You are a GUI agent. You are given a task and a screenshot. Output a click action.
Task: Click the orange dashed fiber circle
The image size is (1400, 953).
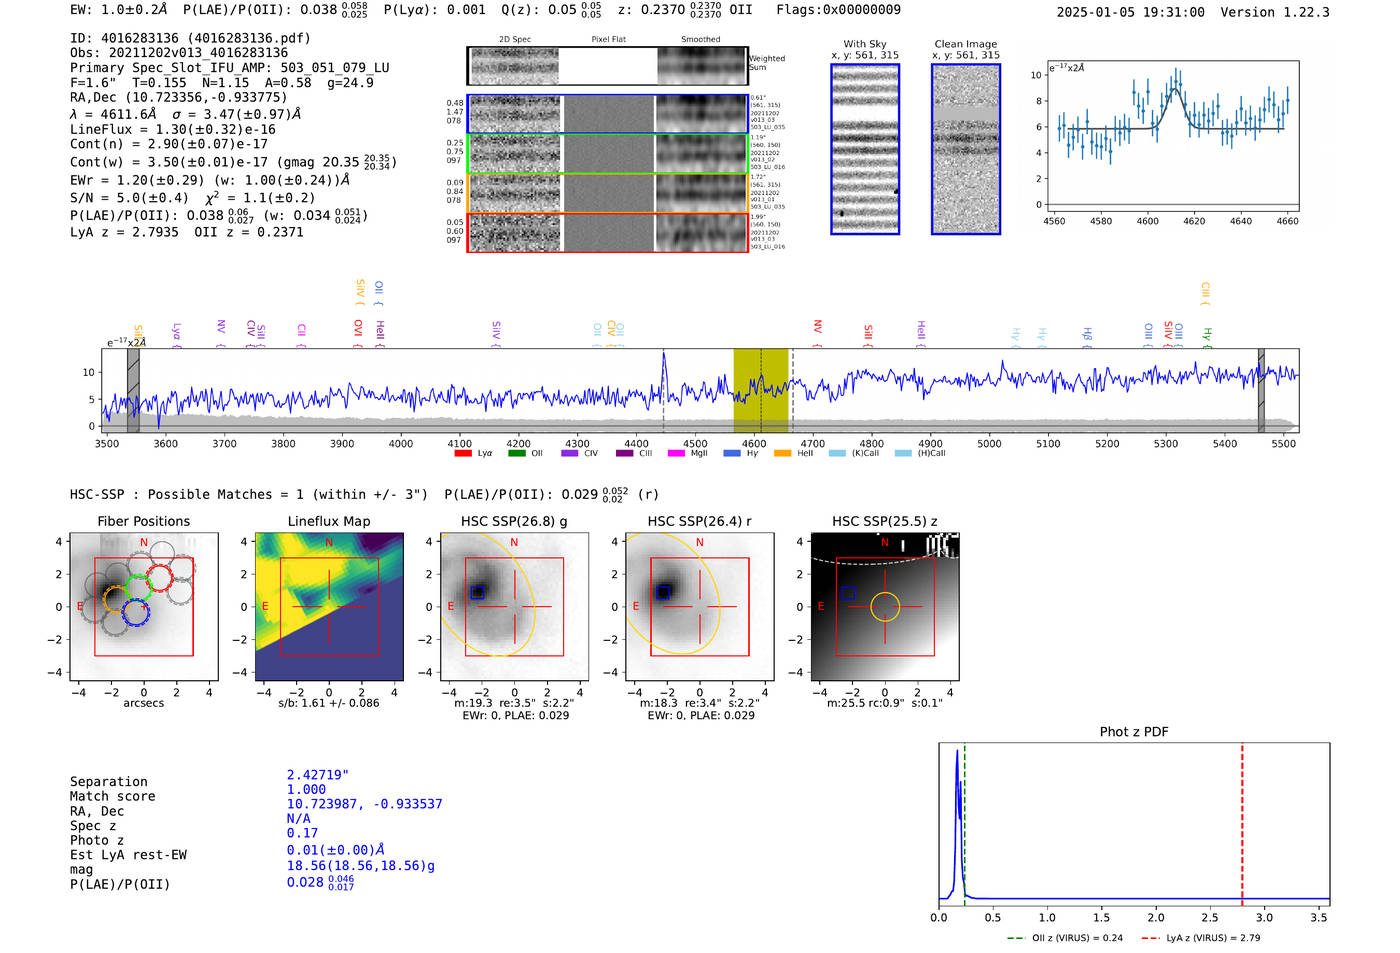click(x=117, y=600)
